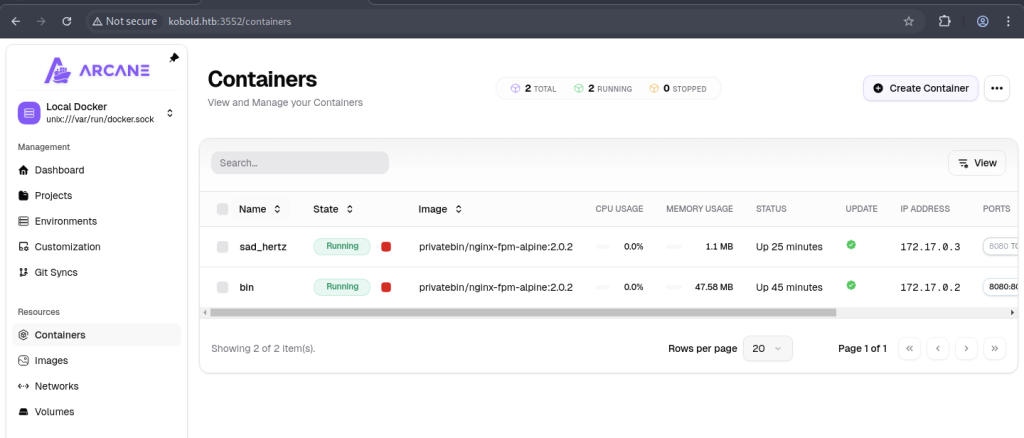Open Volumes in the sidebar
This screenshot has width=1024, height=438.
click(97, 412)
